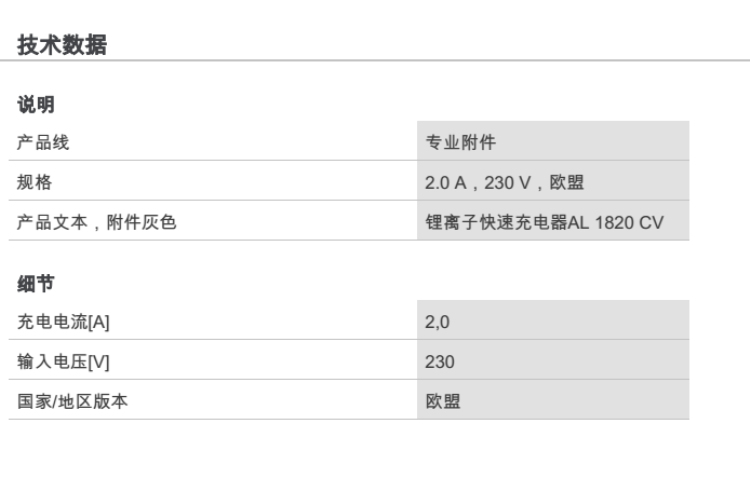
Task: Click the 说明 section title
Action: click(36, 104)
